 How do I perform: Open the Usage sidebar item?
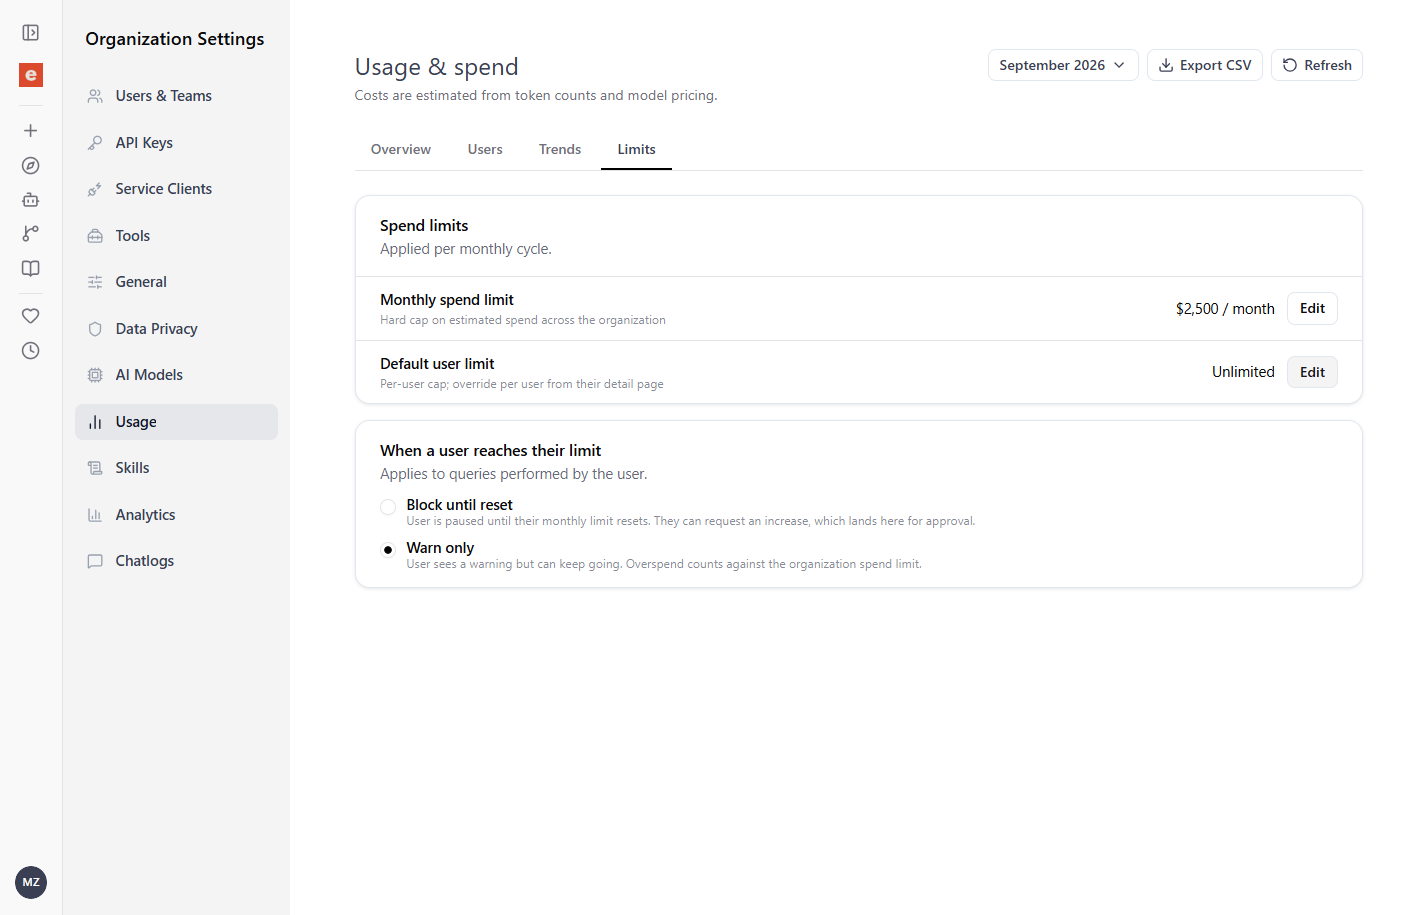(176, 422)
